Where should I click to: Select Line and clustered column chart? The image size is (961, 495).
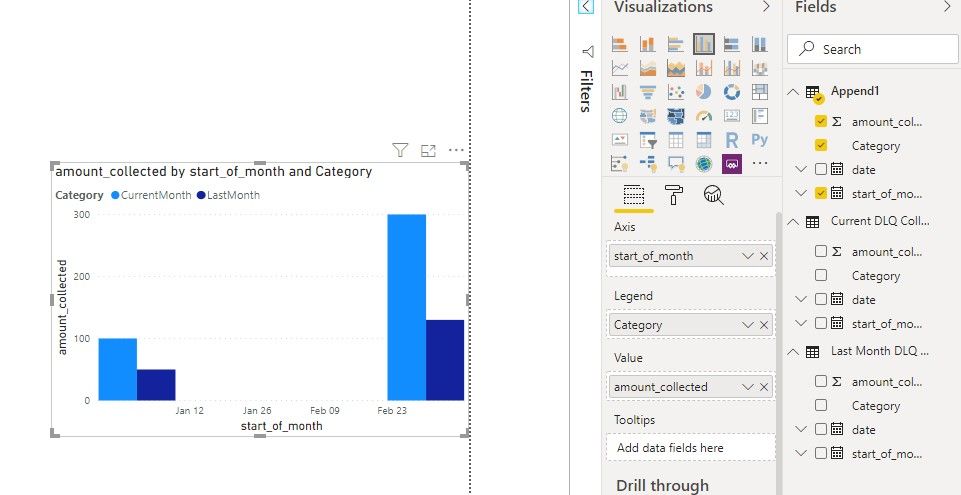pyautogui.click(x=732, y=68)
